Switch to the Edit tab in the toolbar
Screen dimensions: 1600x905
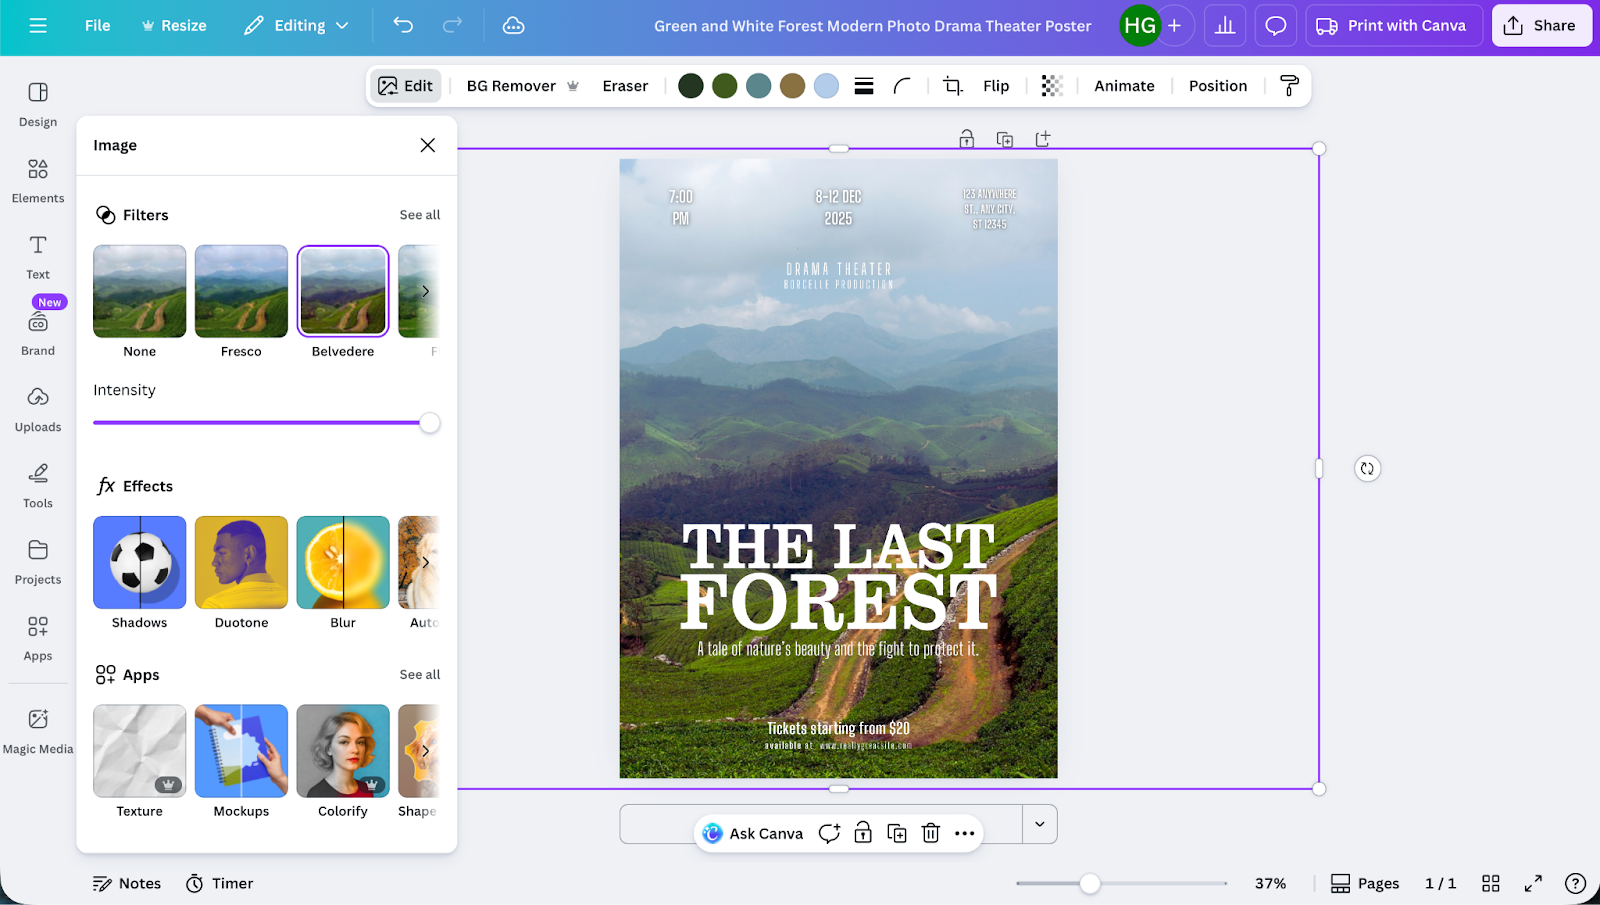click(405, 86)
